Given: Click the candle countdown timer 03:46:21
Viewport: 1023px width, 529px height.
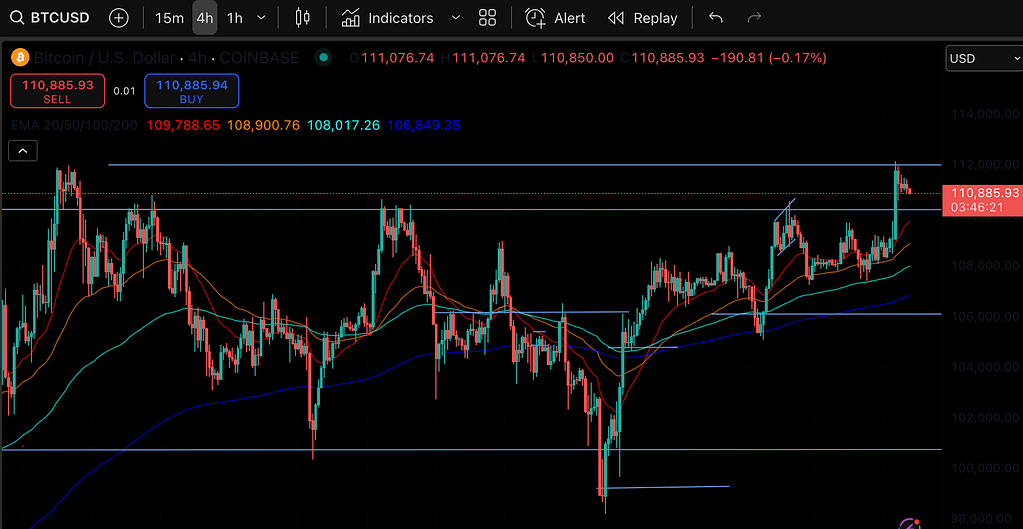Looking at the screenshot, I should [979, 207].
